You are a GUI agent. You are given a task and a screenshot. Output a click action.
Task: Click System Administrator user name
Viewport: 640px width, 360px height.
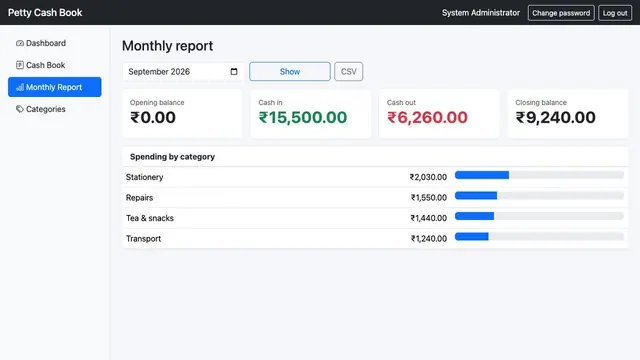tap(481, 13)
